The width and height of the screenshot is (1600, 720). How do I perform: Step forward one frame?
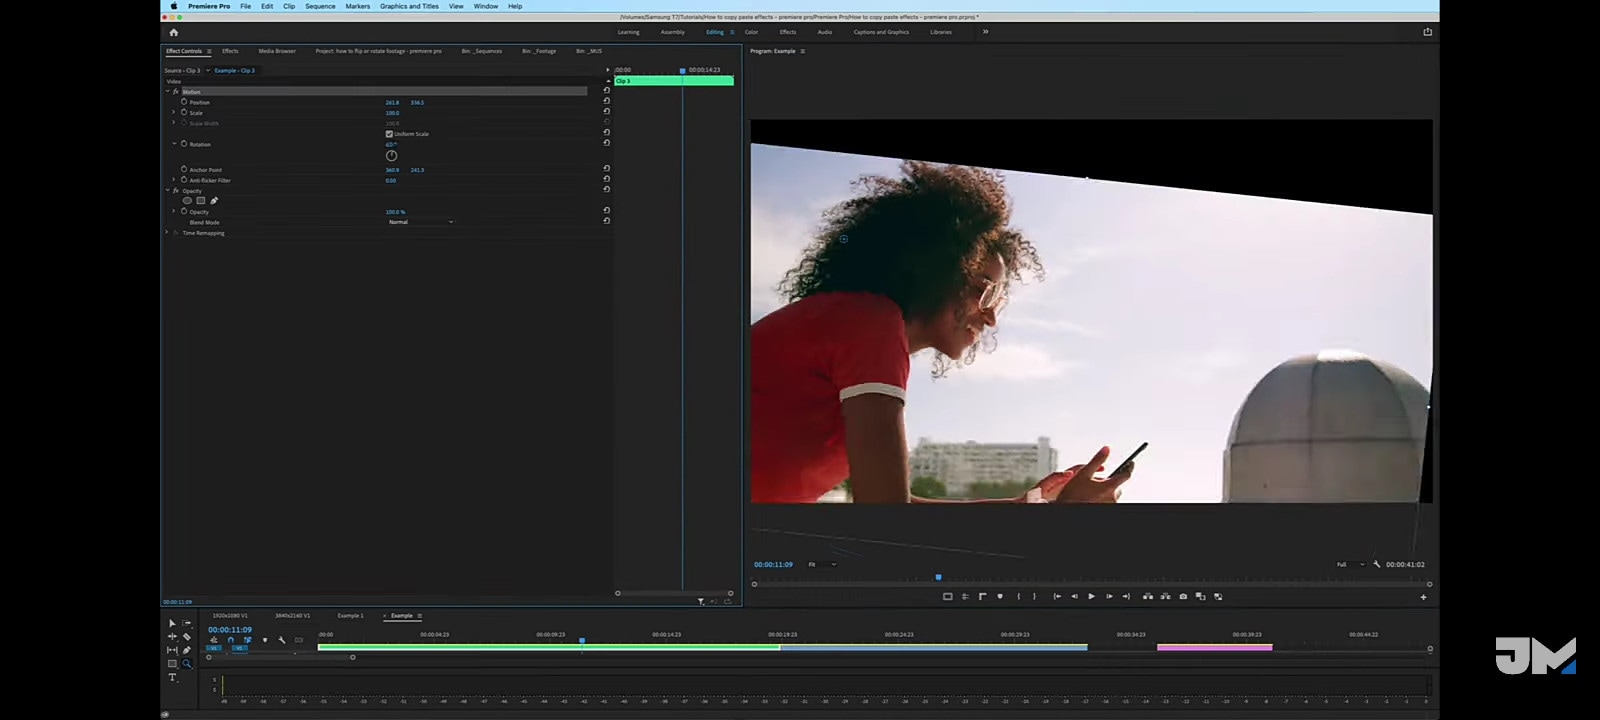point(1109,596)
